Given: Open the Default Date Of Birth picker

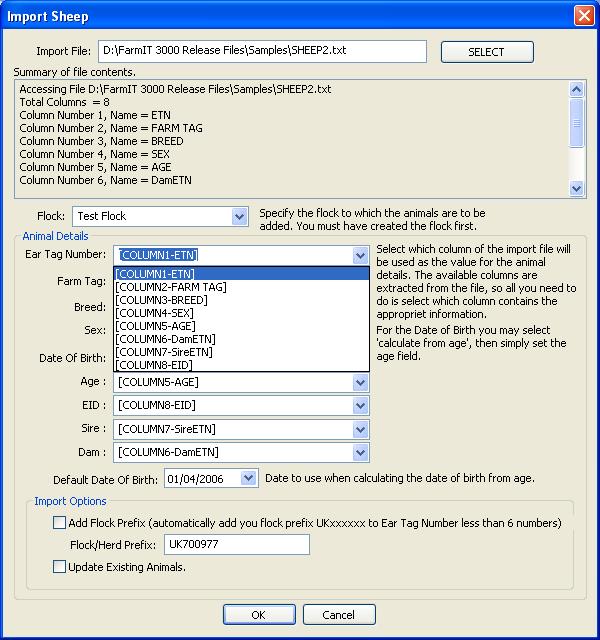Looking at the screenshot, I should click(x=249, y=479).
